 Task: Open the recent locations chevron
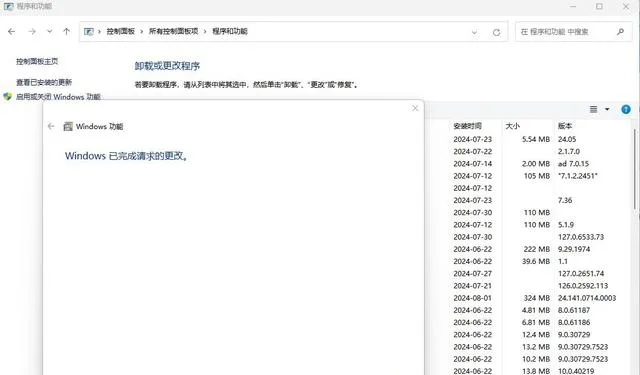click(x=49, y=31)
